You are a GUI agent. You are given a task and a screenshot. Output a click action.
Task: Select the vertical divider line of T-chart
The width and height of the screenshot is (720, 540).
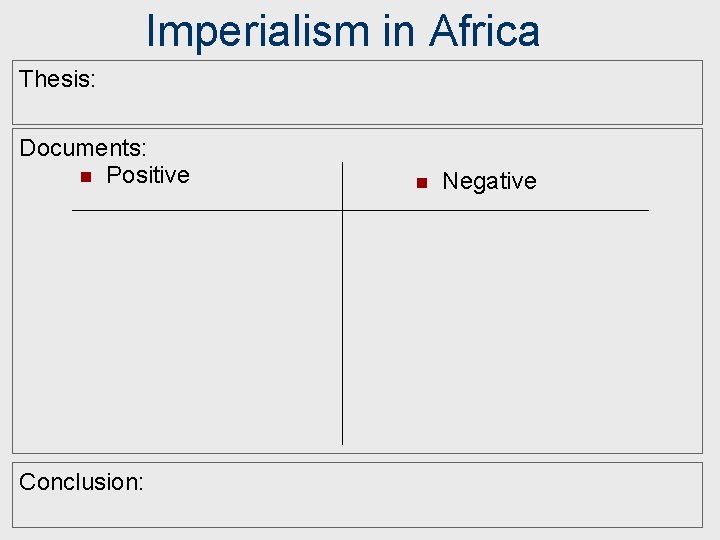click(342, 320)
